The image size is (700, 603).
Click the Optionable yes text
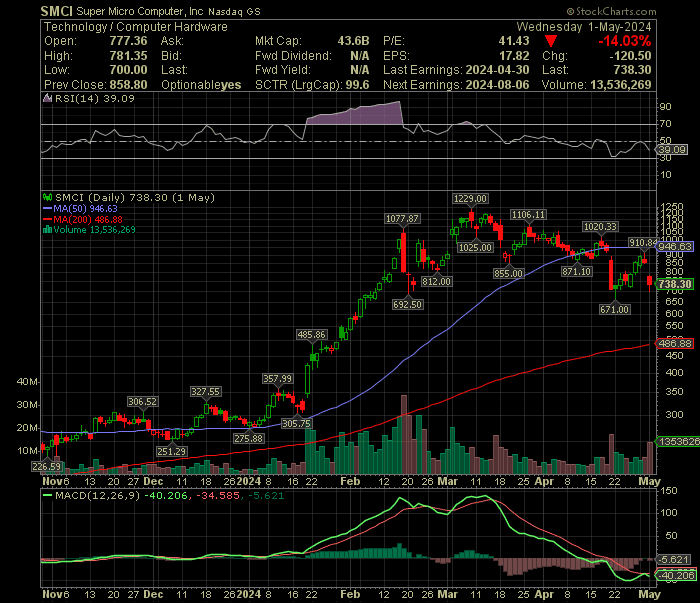coord(201,85)
